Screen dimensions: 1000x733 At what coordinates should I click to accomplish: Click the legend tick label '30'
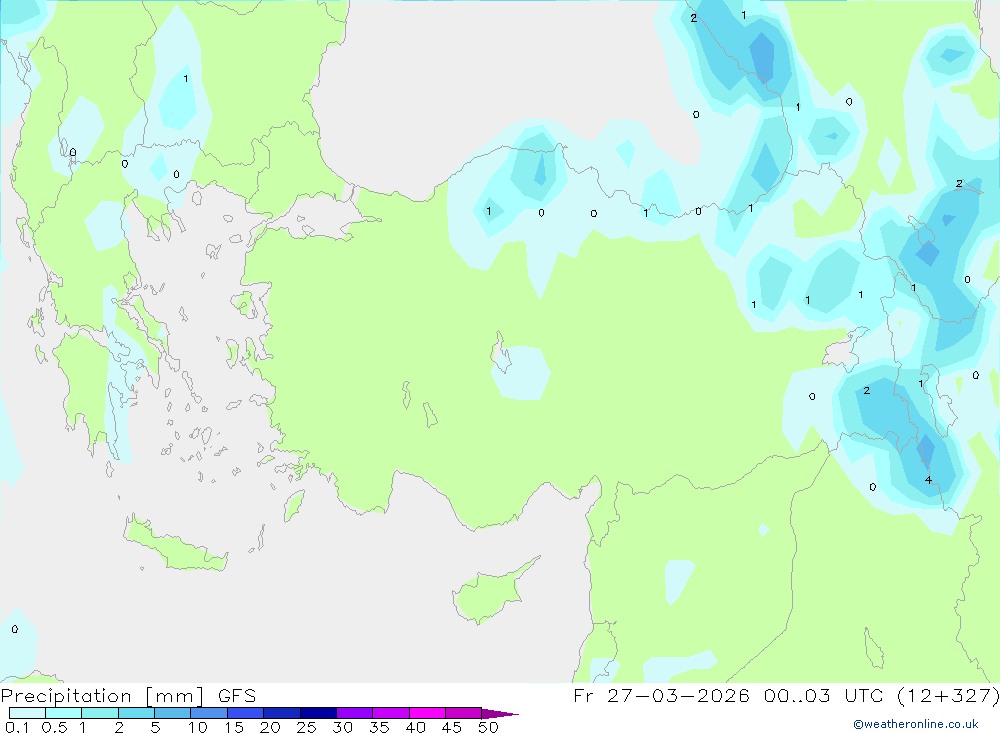(x=342, y=727)
